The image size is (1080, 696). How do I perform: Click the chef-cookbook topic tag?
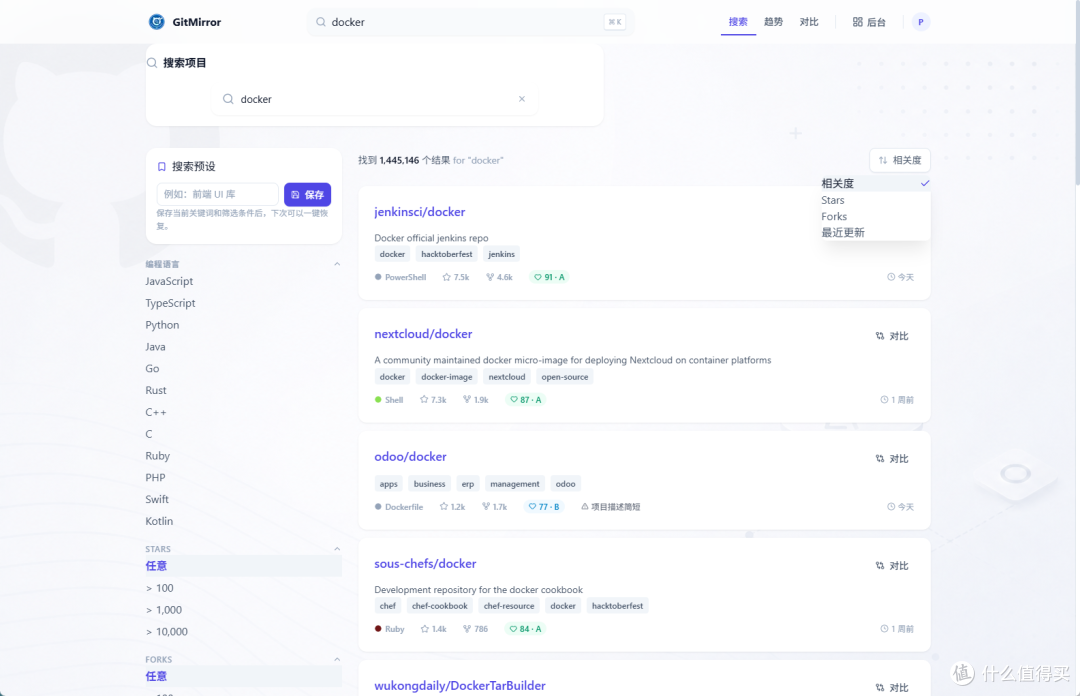point(439,606)
